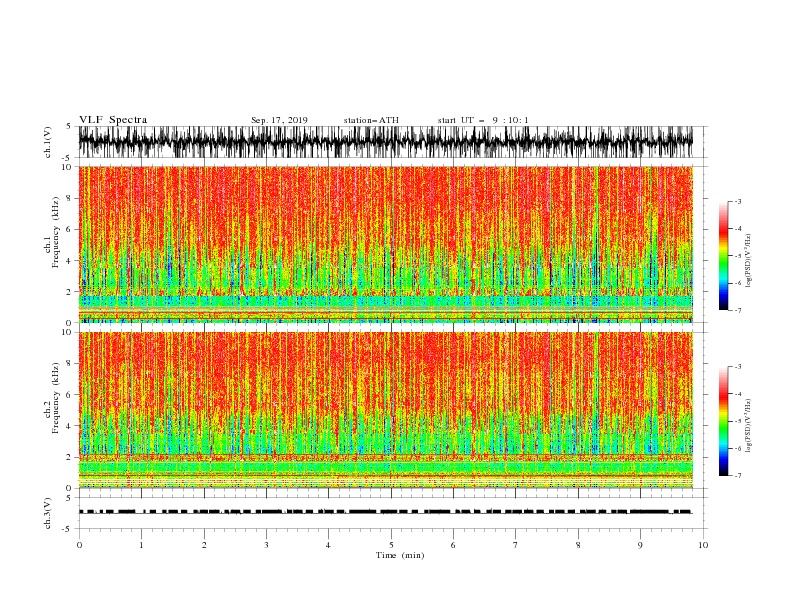Click the 6 kHz tick label on ch.2 axis
The height and width of the screenshot is (612, 792).
point(69,394)
